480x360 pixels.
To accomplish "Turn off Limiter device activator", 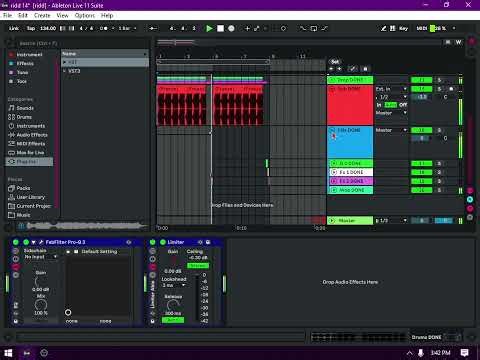I will (163, 242).
